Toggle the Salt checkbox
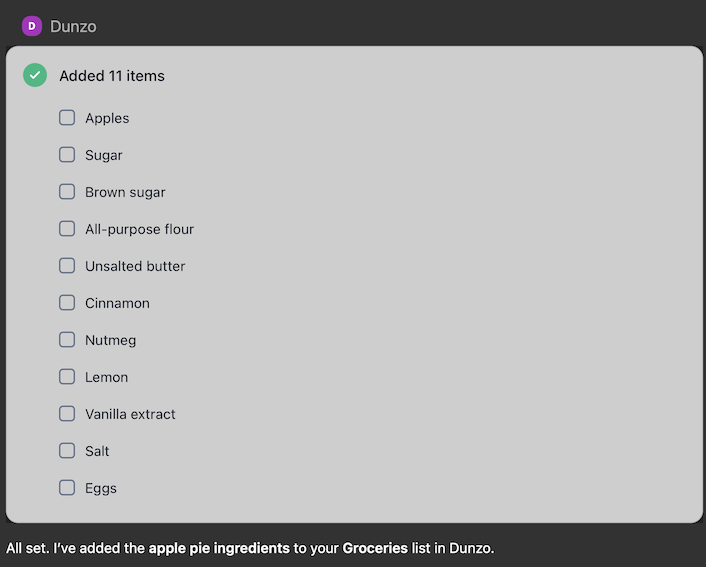The image size is (706, 567). point(67,451)
